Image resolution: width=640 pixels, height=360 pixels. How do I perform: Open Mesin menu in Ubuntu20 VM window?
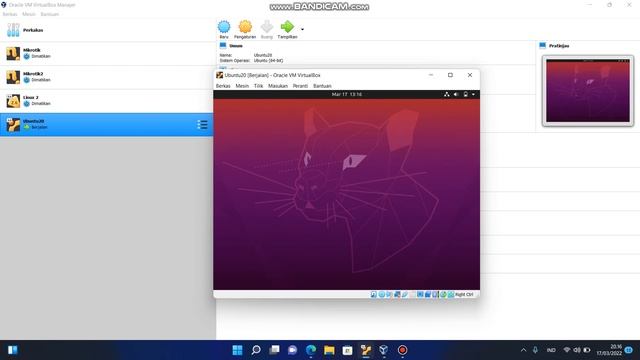coord(242,86)
